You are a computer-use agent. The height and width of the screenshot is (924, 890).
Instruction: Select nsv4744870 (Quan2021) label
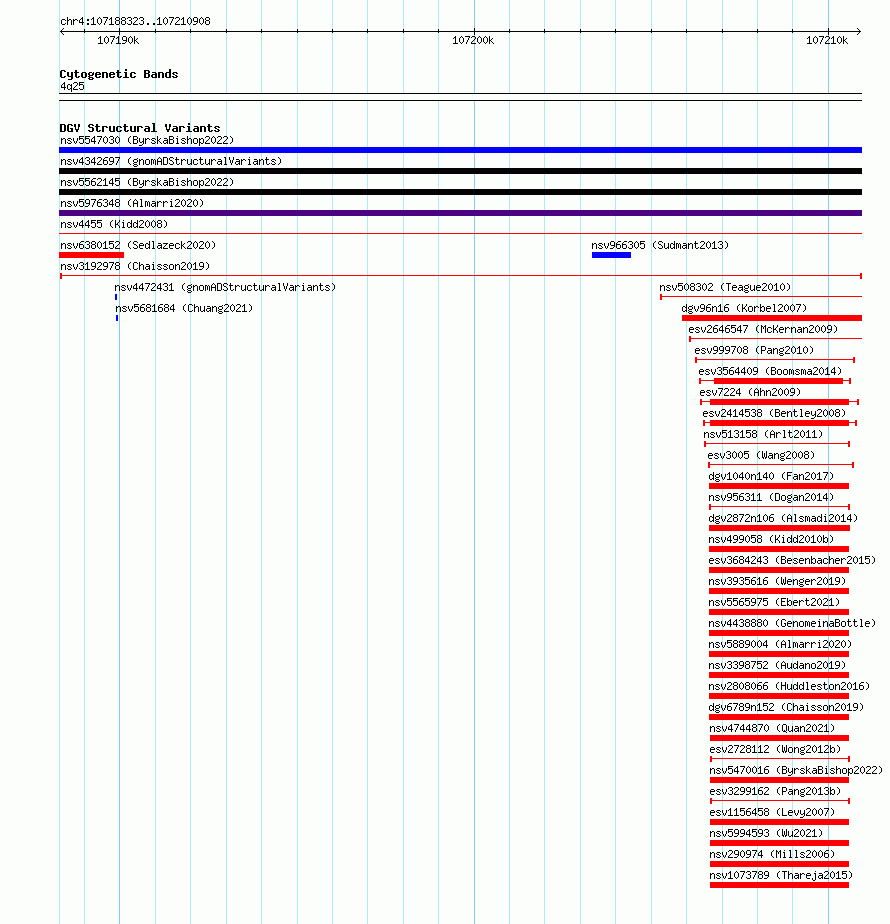click(x=772, y=728)
